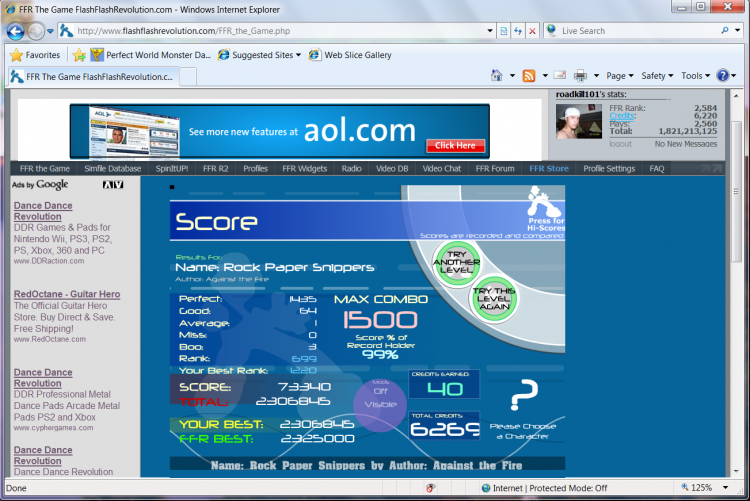The width and height of the screenshot is (750, 501).
Task: Open the Simfile Database nav tab
Action: point(112,169)
